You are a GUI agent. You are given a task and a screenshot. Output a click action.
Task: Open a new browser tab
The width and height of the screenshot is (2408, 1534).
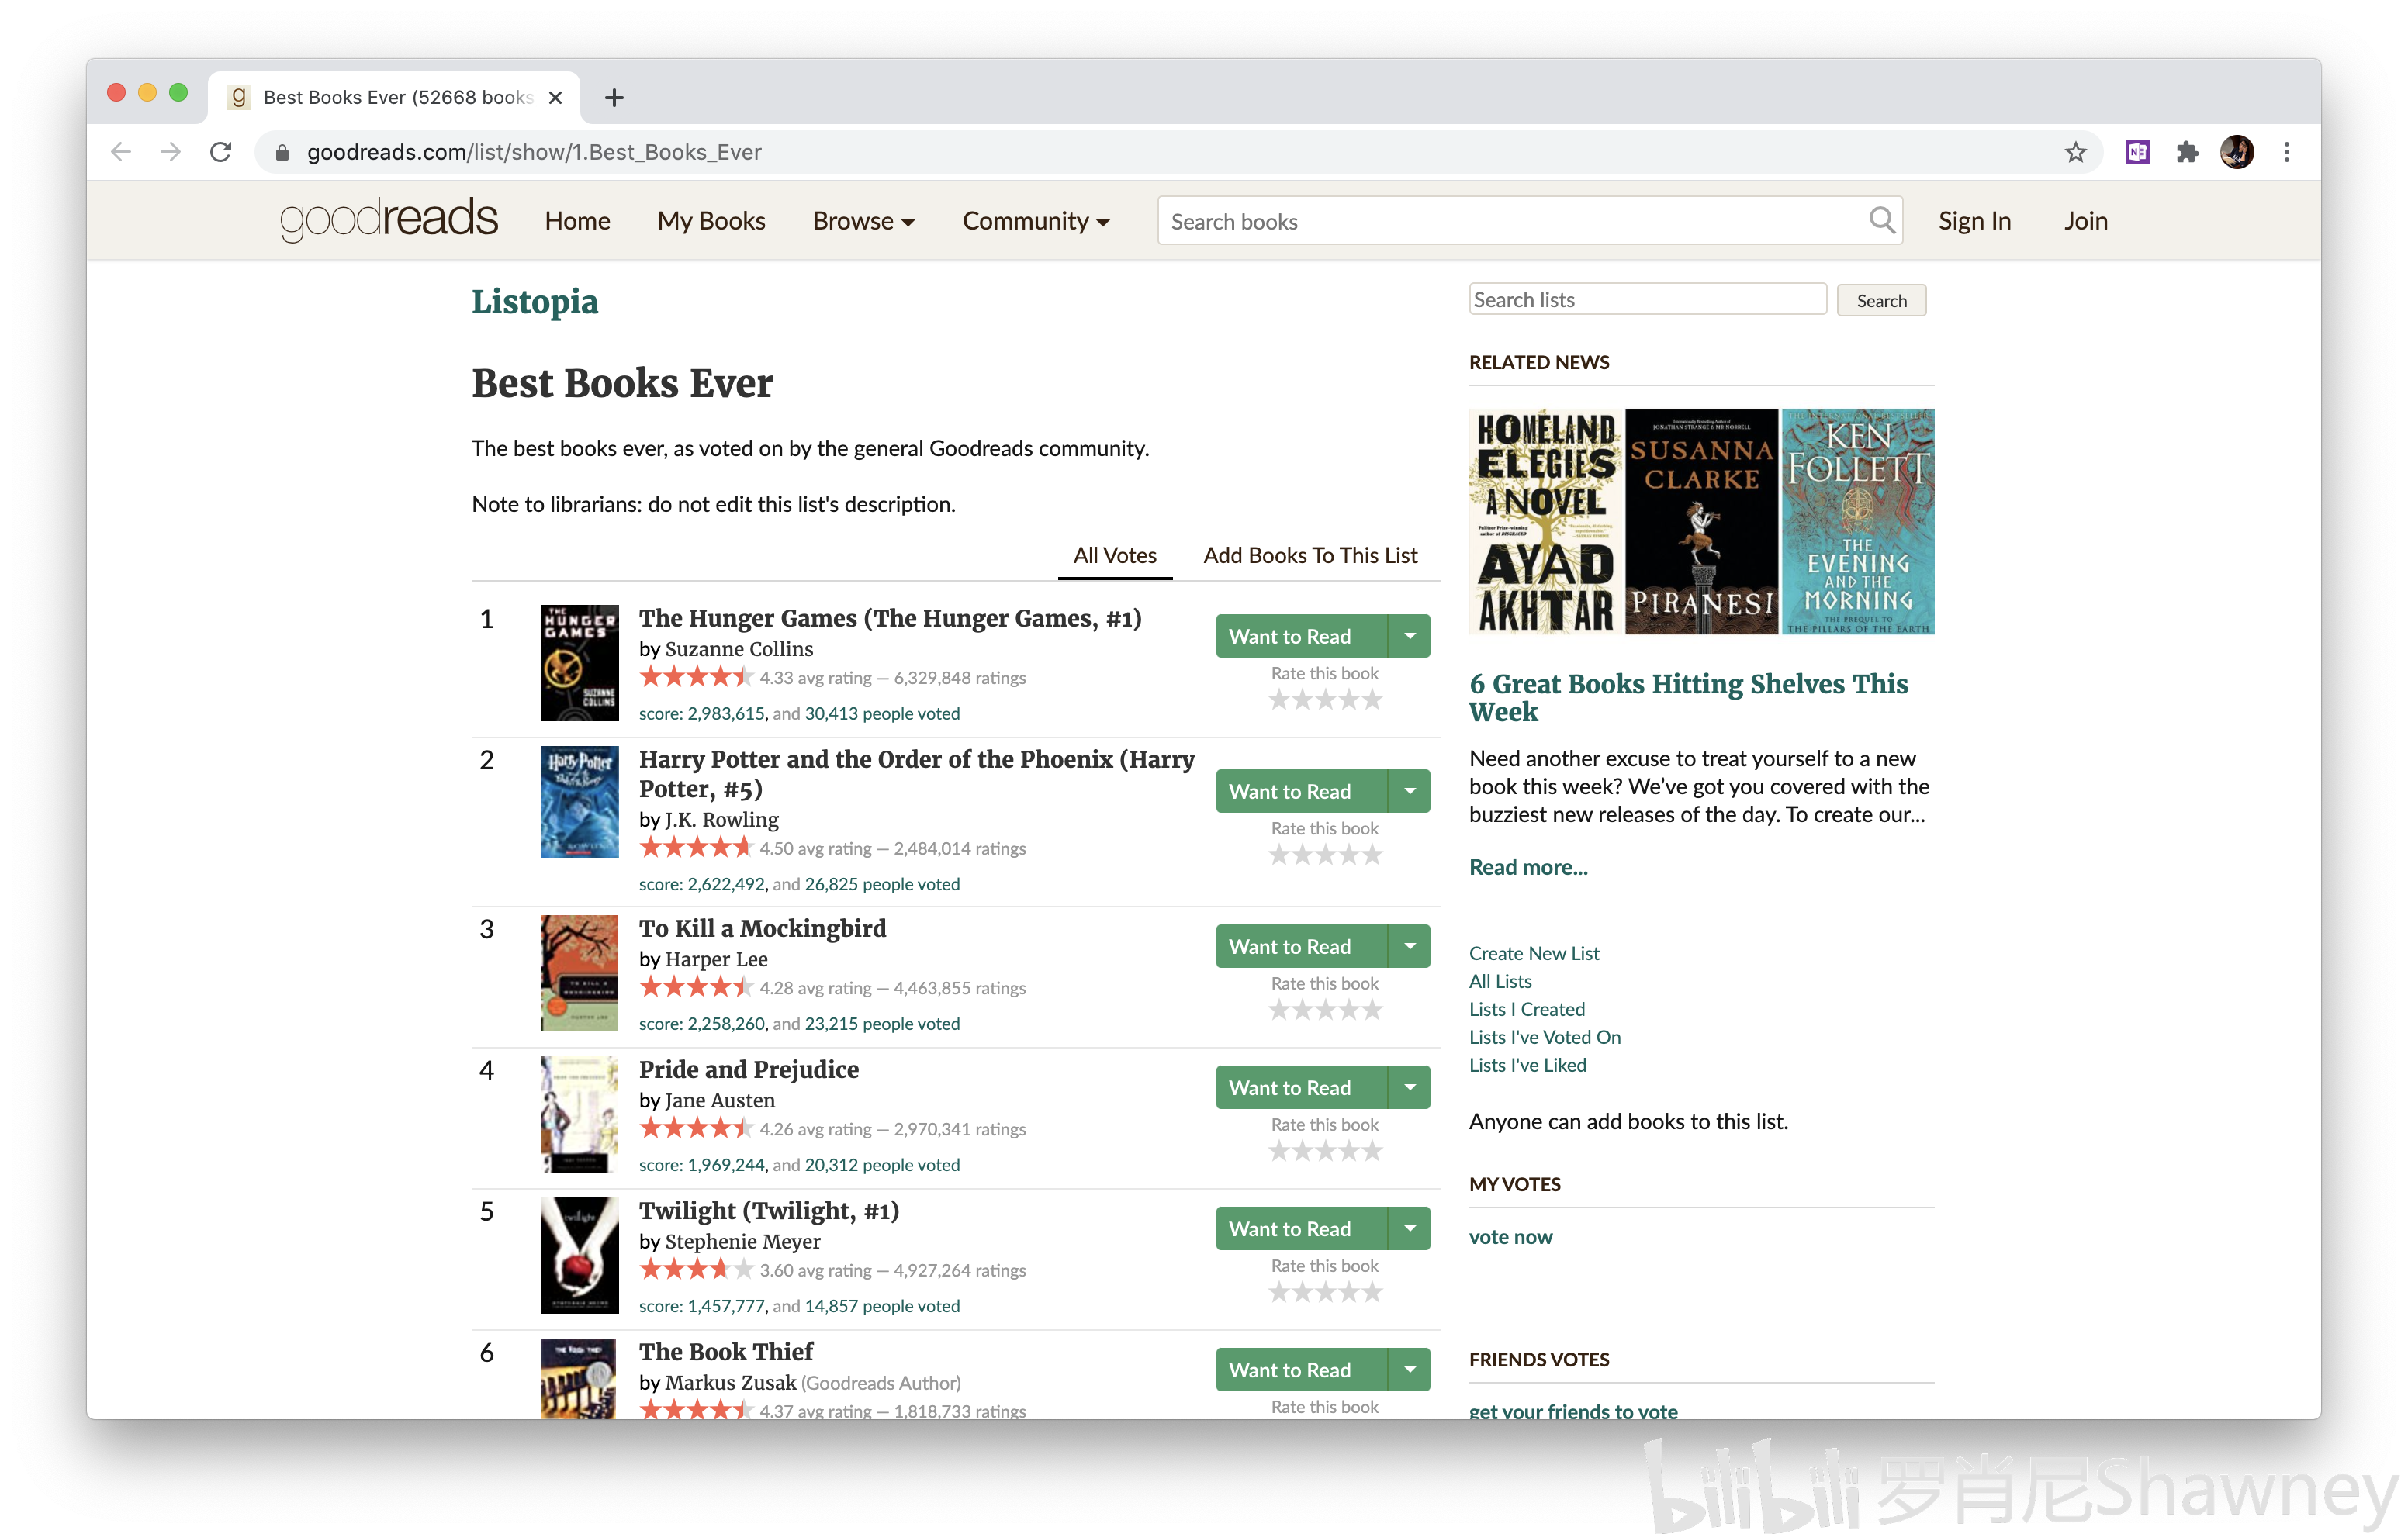click(x=614, y=97)
